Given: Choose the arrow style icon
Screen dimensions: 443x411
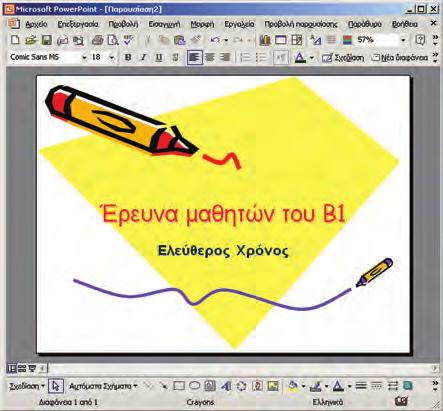Looking at the screenshot, I should pos(393,386).
